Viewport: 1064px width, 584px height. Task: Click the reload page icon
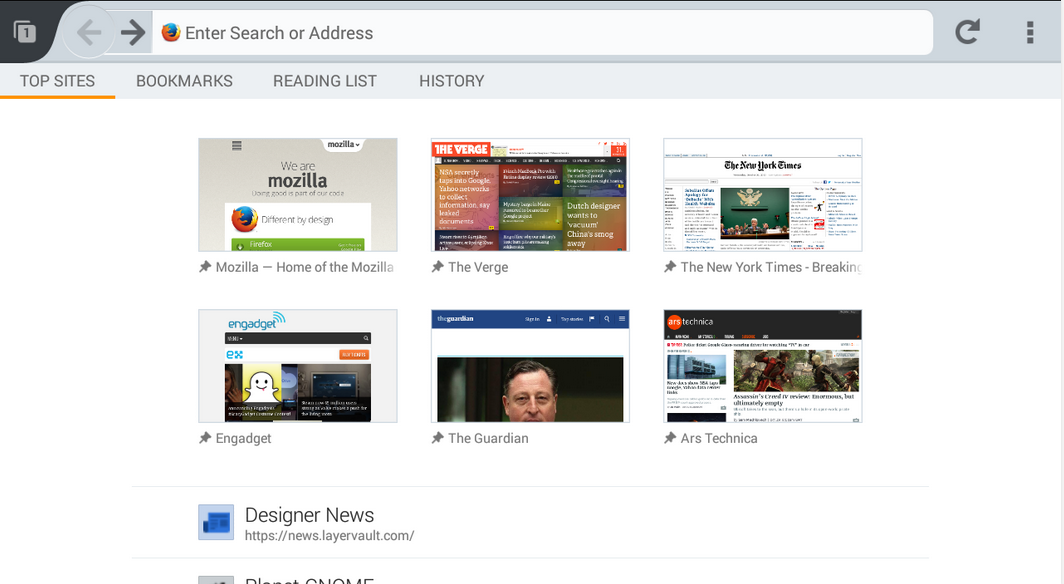(x=967, y=32)
